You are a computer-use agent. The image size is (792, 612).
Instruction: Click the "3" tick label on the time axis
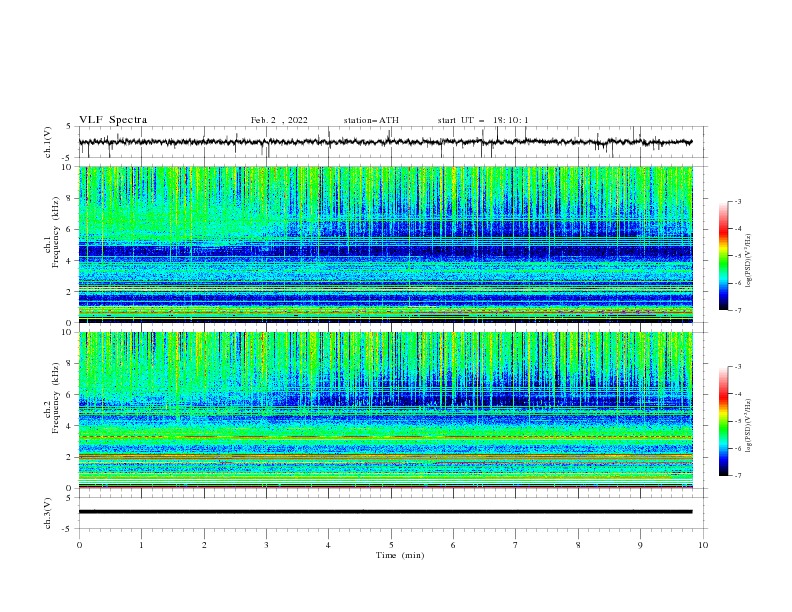pyautogui.click(x=266, y=545)
